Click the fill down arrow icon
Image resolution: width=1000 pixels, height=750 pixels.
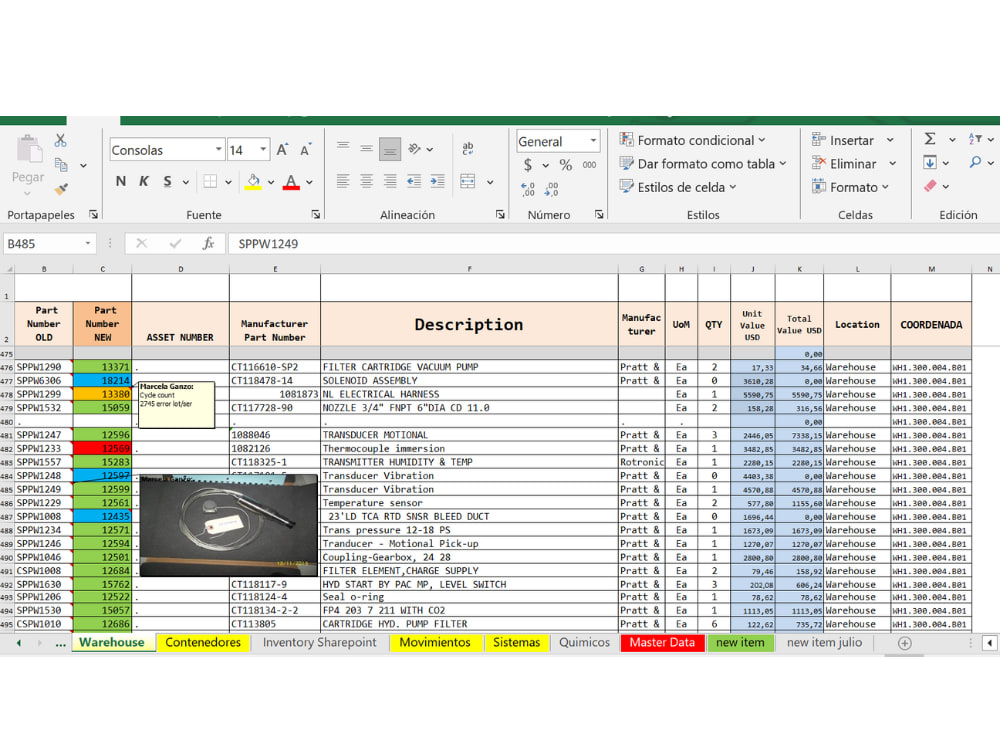pos(930,163)
